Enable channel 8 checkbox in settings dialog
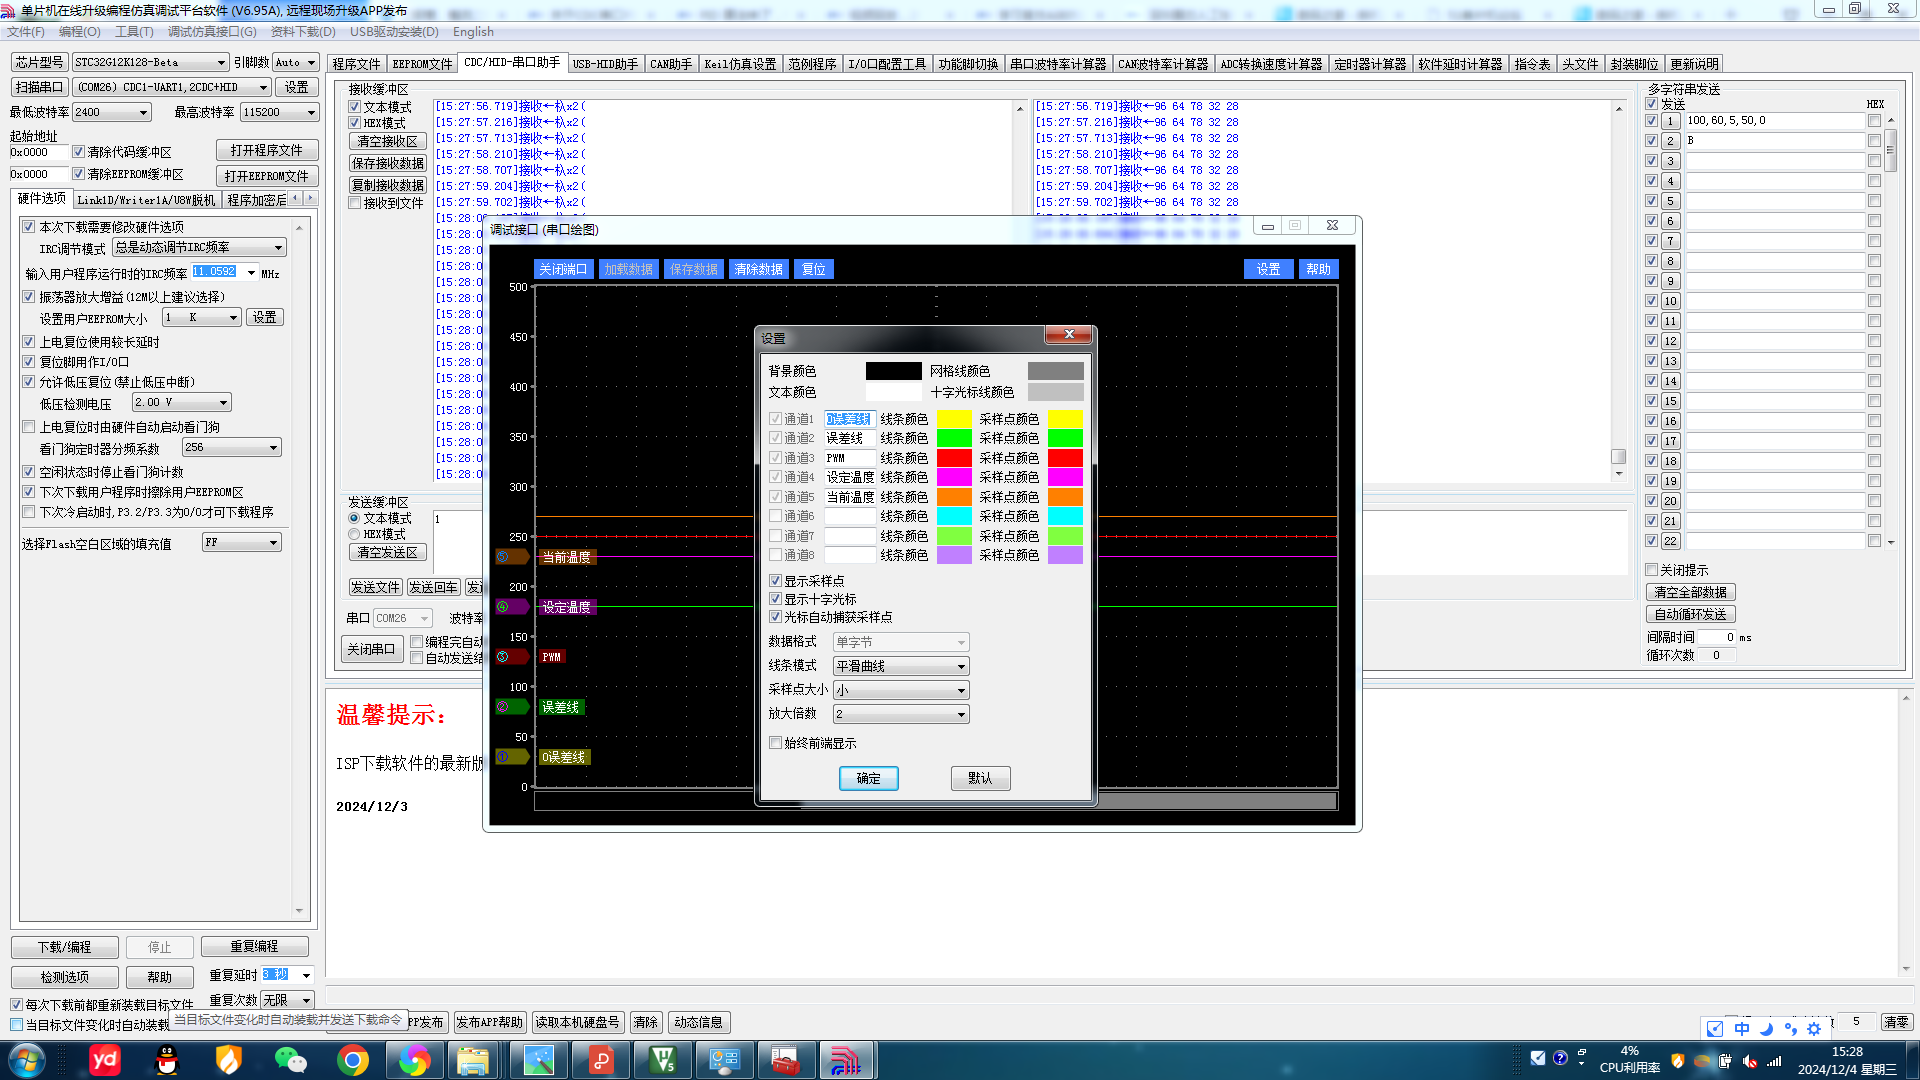The image size is (1920, 1080). click(x=775, y=555)
